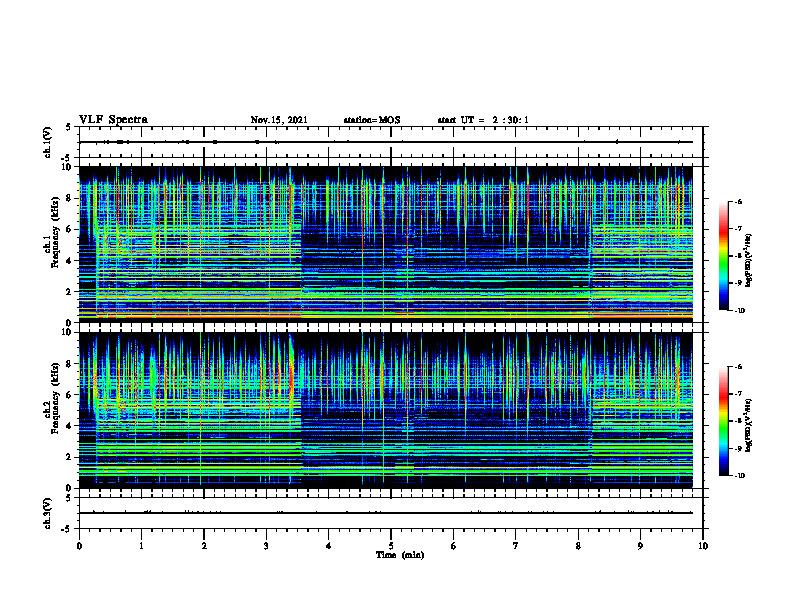This screenshot has height=612, width=792.
Task: Click the ch.2 colorbar log(PSD) unit label
Action: pos(749,426)
